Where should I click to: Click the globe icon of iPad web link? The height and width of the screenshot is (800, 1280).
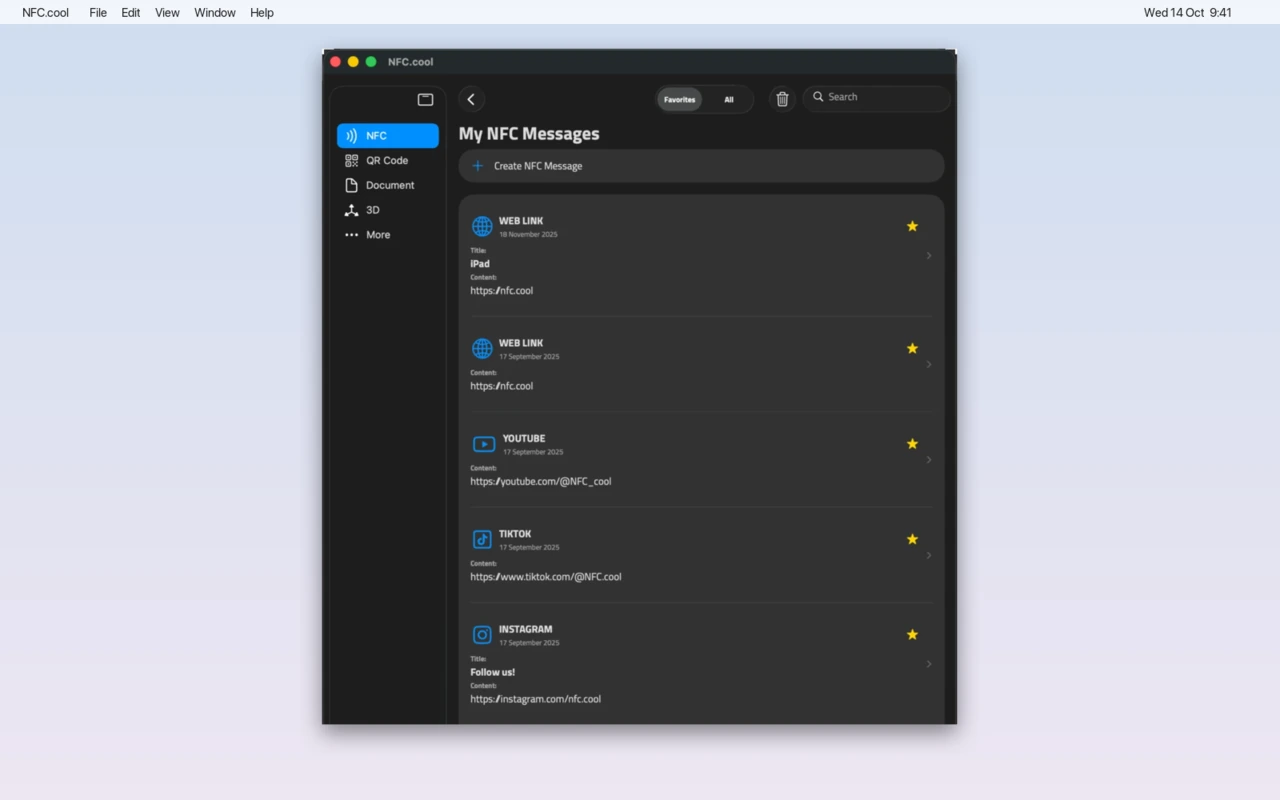[482, 227]
